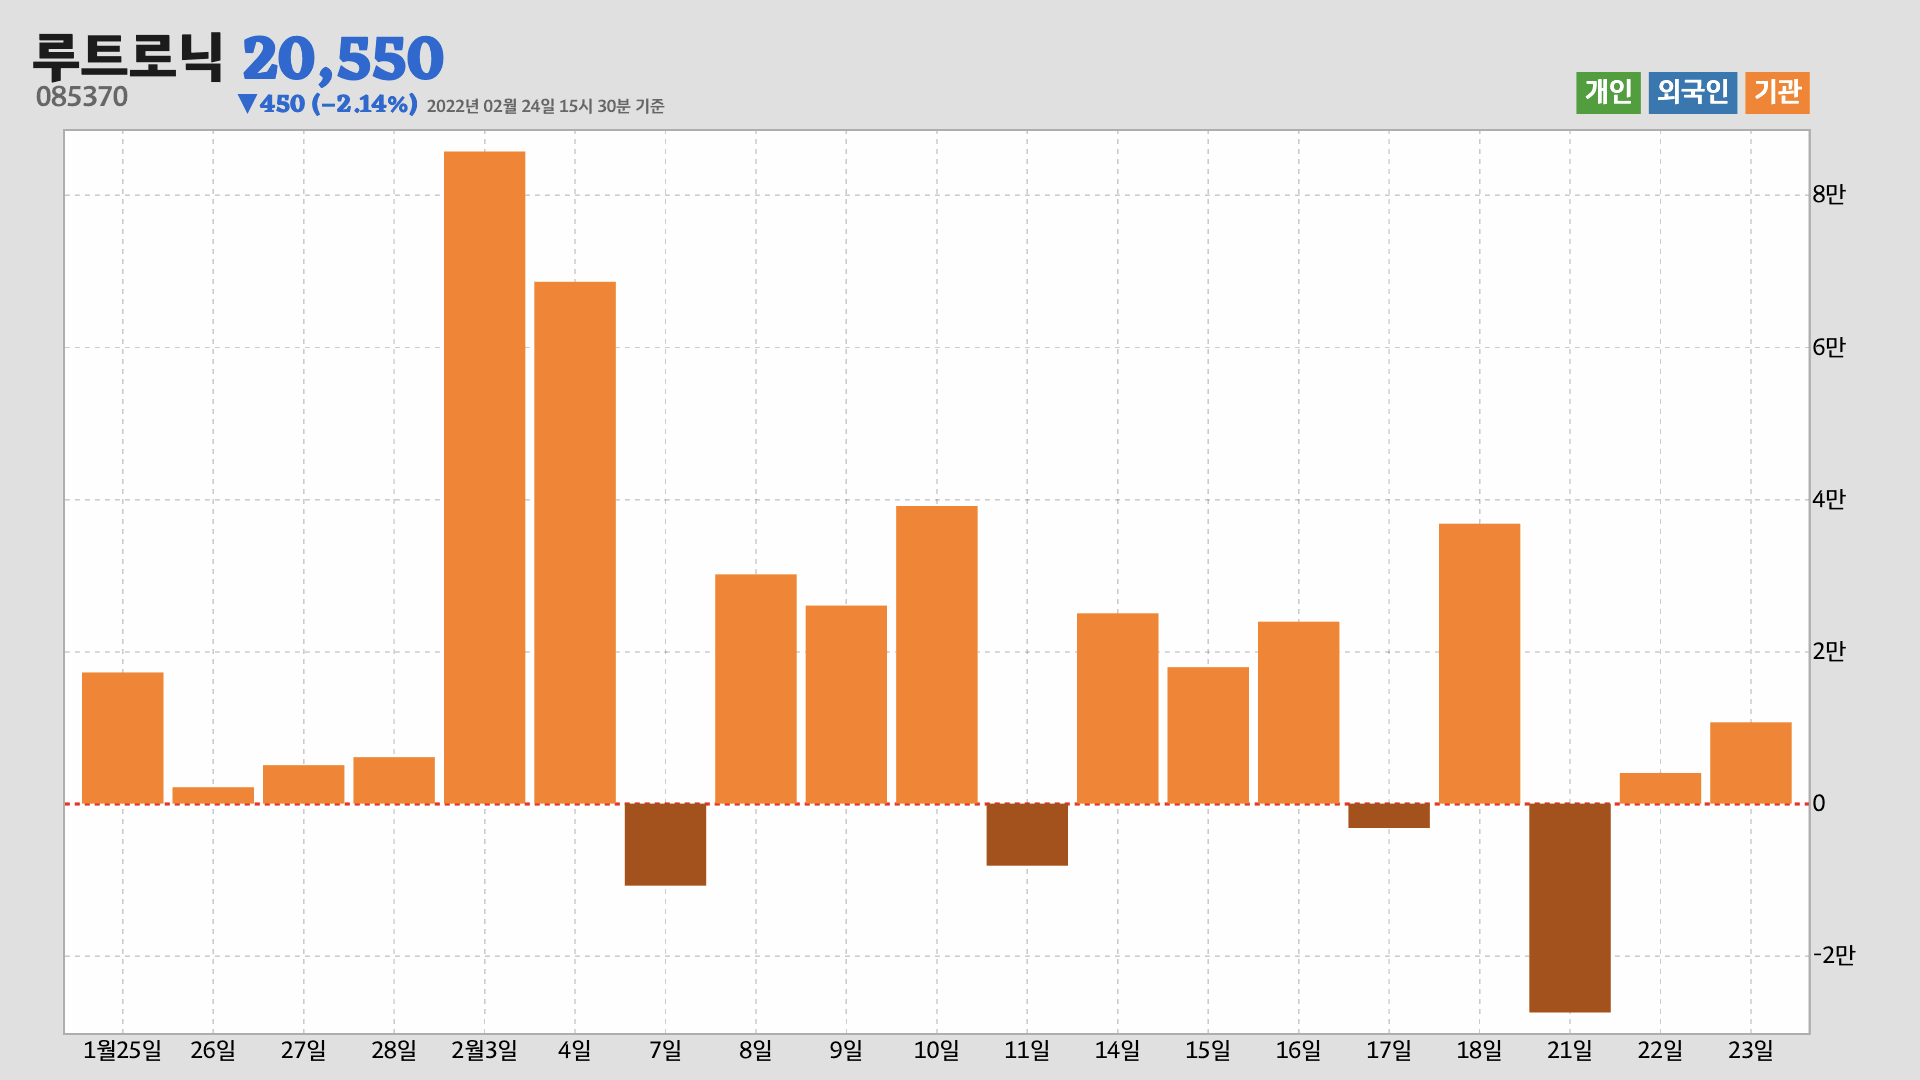Click the 2월3일 x-axis date label
The image size is (1920, 1080).
[x=484, y=1051]
